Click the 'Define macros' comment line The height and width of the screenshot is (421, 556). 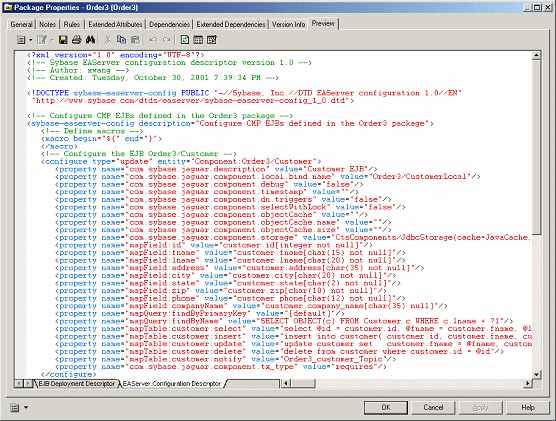point(92,131)
